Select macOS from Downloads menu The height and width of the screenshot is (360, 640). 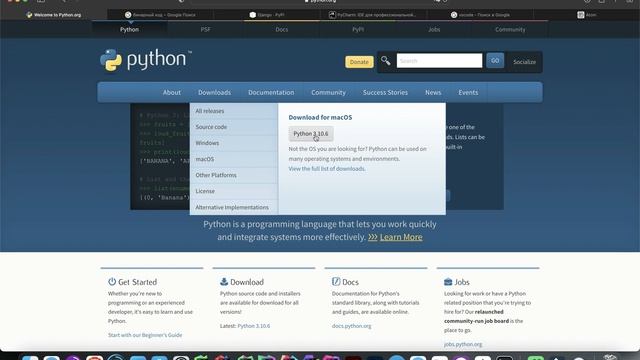click(234, 159)
